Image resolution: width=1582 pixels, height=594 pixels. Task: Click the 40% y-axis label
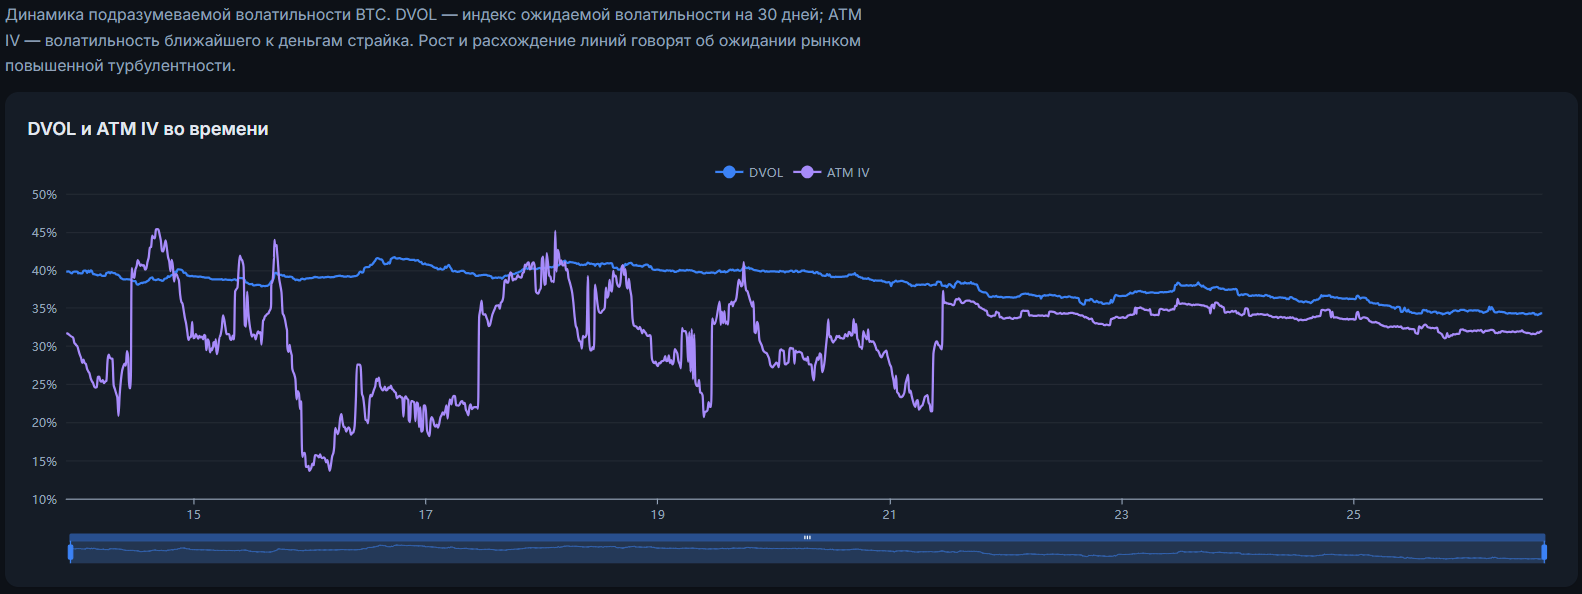(44, 271)
